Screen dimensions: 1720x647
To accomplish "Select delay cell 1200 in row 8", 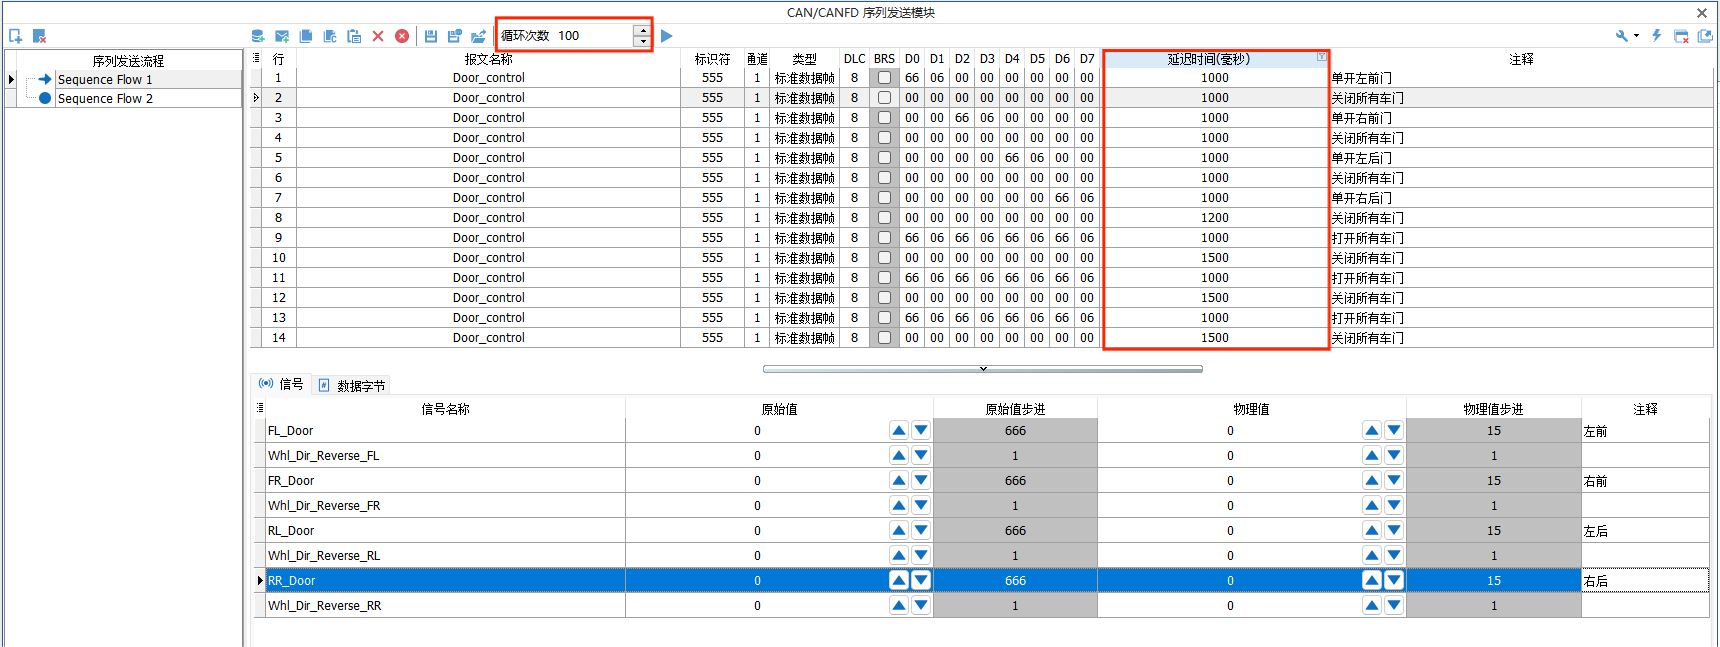I will click(1215, 218).
